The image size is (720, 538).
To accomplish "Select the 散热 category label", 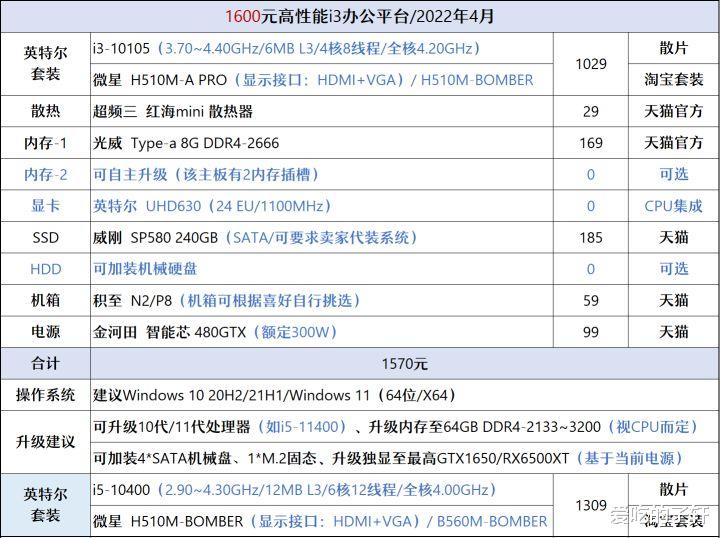I will coord(45,111).
